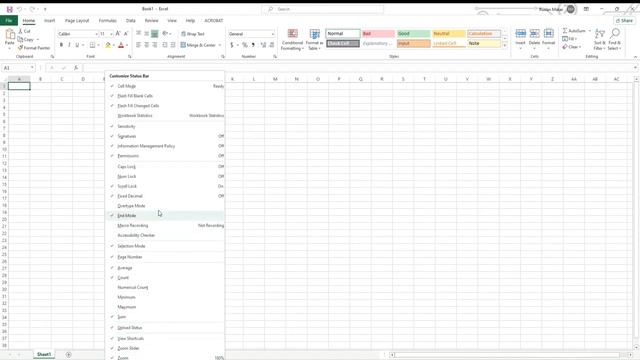Click the Copy icon

coord(20,39)
